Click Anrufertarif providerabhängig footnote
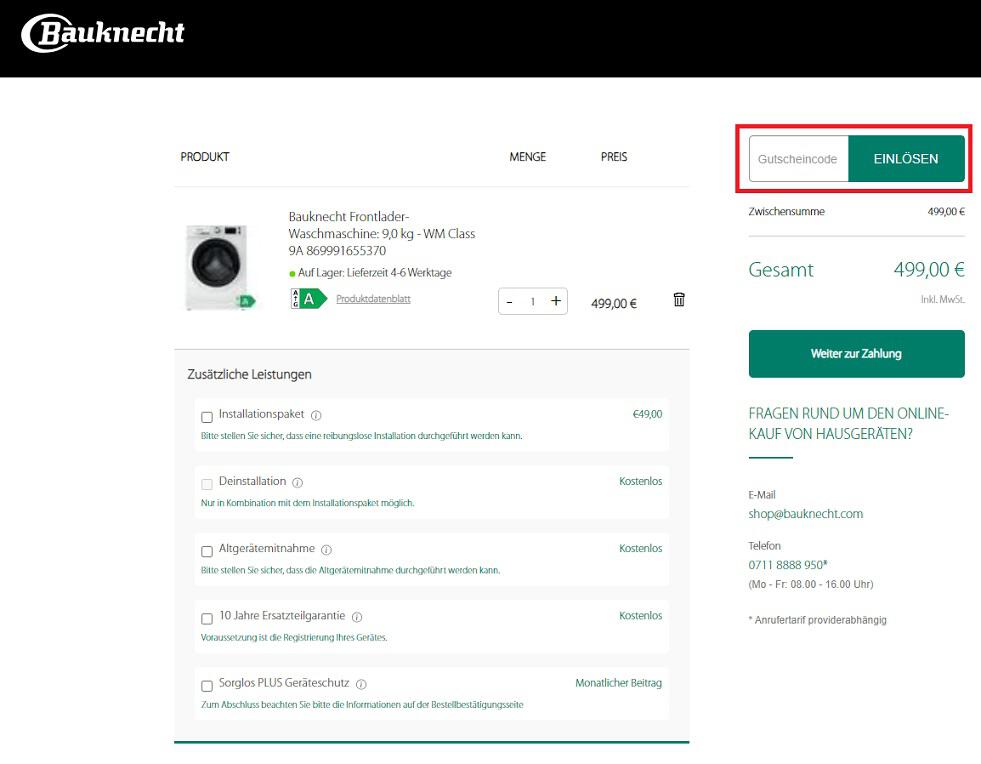Screen dimensions: 981x764 [x=818, y=620]
